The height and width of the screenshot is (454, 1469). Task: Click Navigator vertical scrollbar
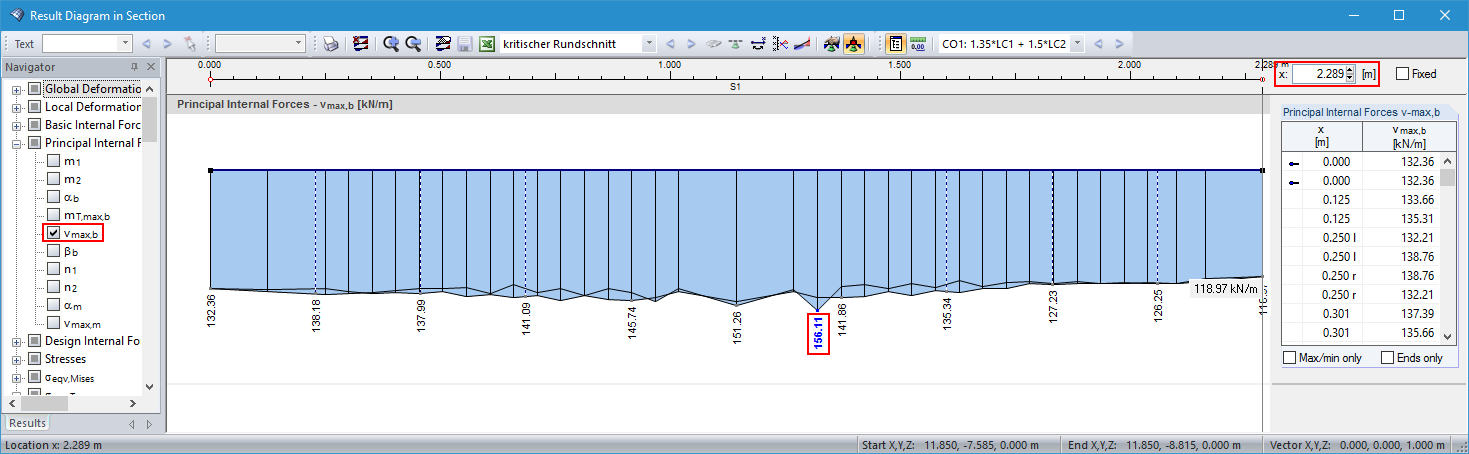(150, 237)
